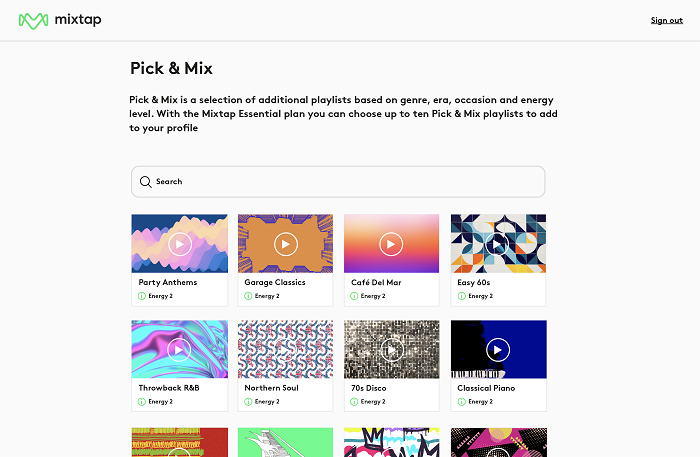Click the Sign out link

[x=666, y=20]
